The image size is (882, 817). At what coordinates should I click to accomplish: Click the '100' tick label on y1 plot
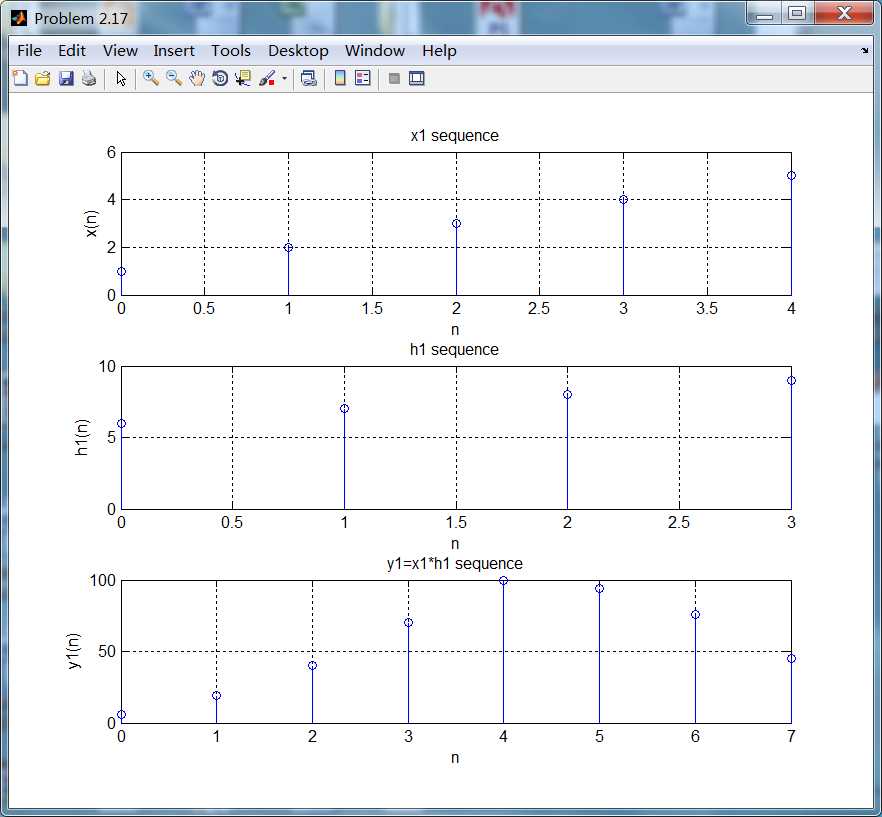coord(102,580)
